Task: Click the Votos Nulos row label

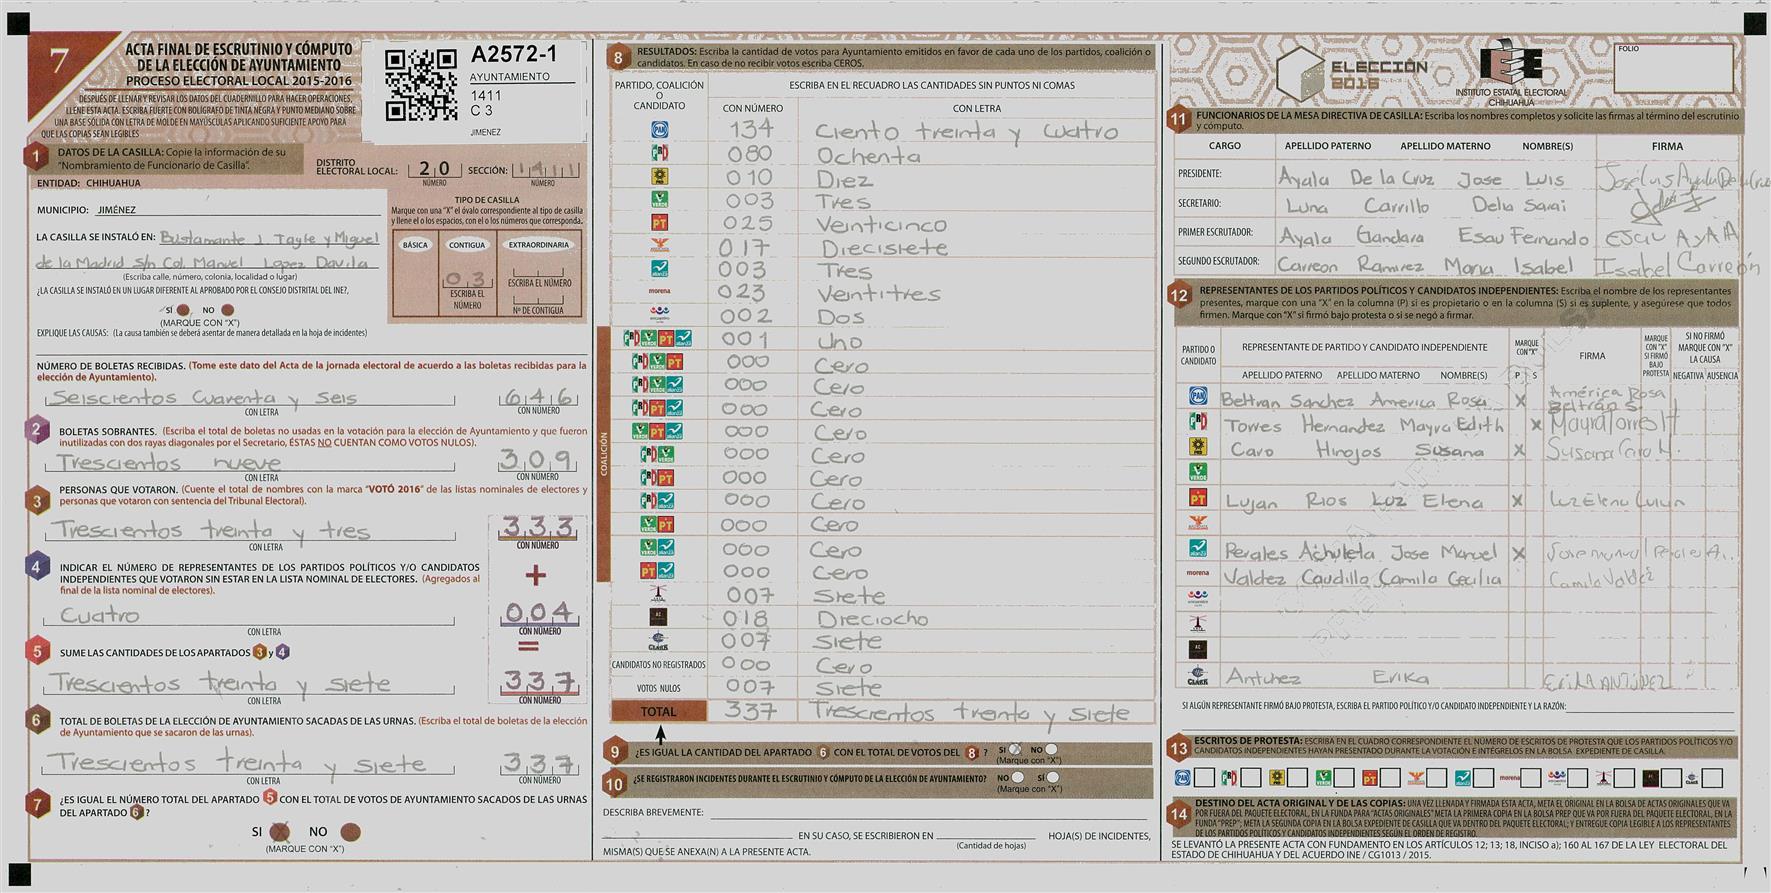Action: pyautogui.click(x=658, y=688)
